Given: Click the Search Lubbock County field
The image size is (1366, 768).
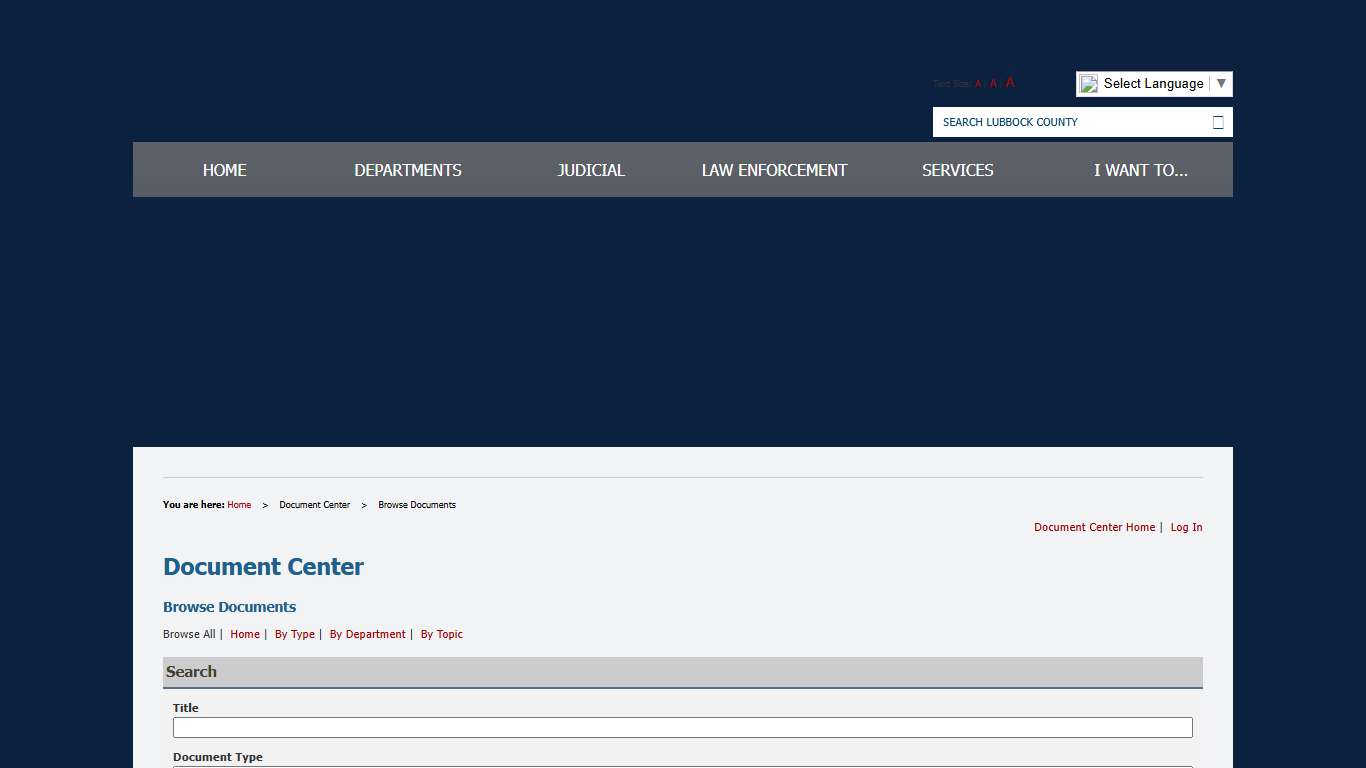Looking at the screenshot, I should tap(1070, 122).
